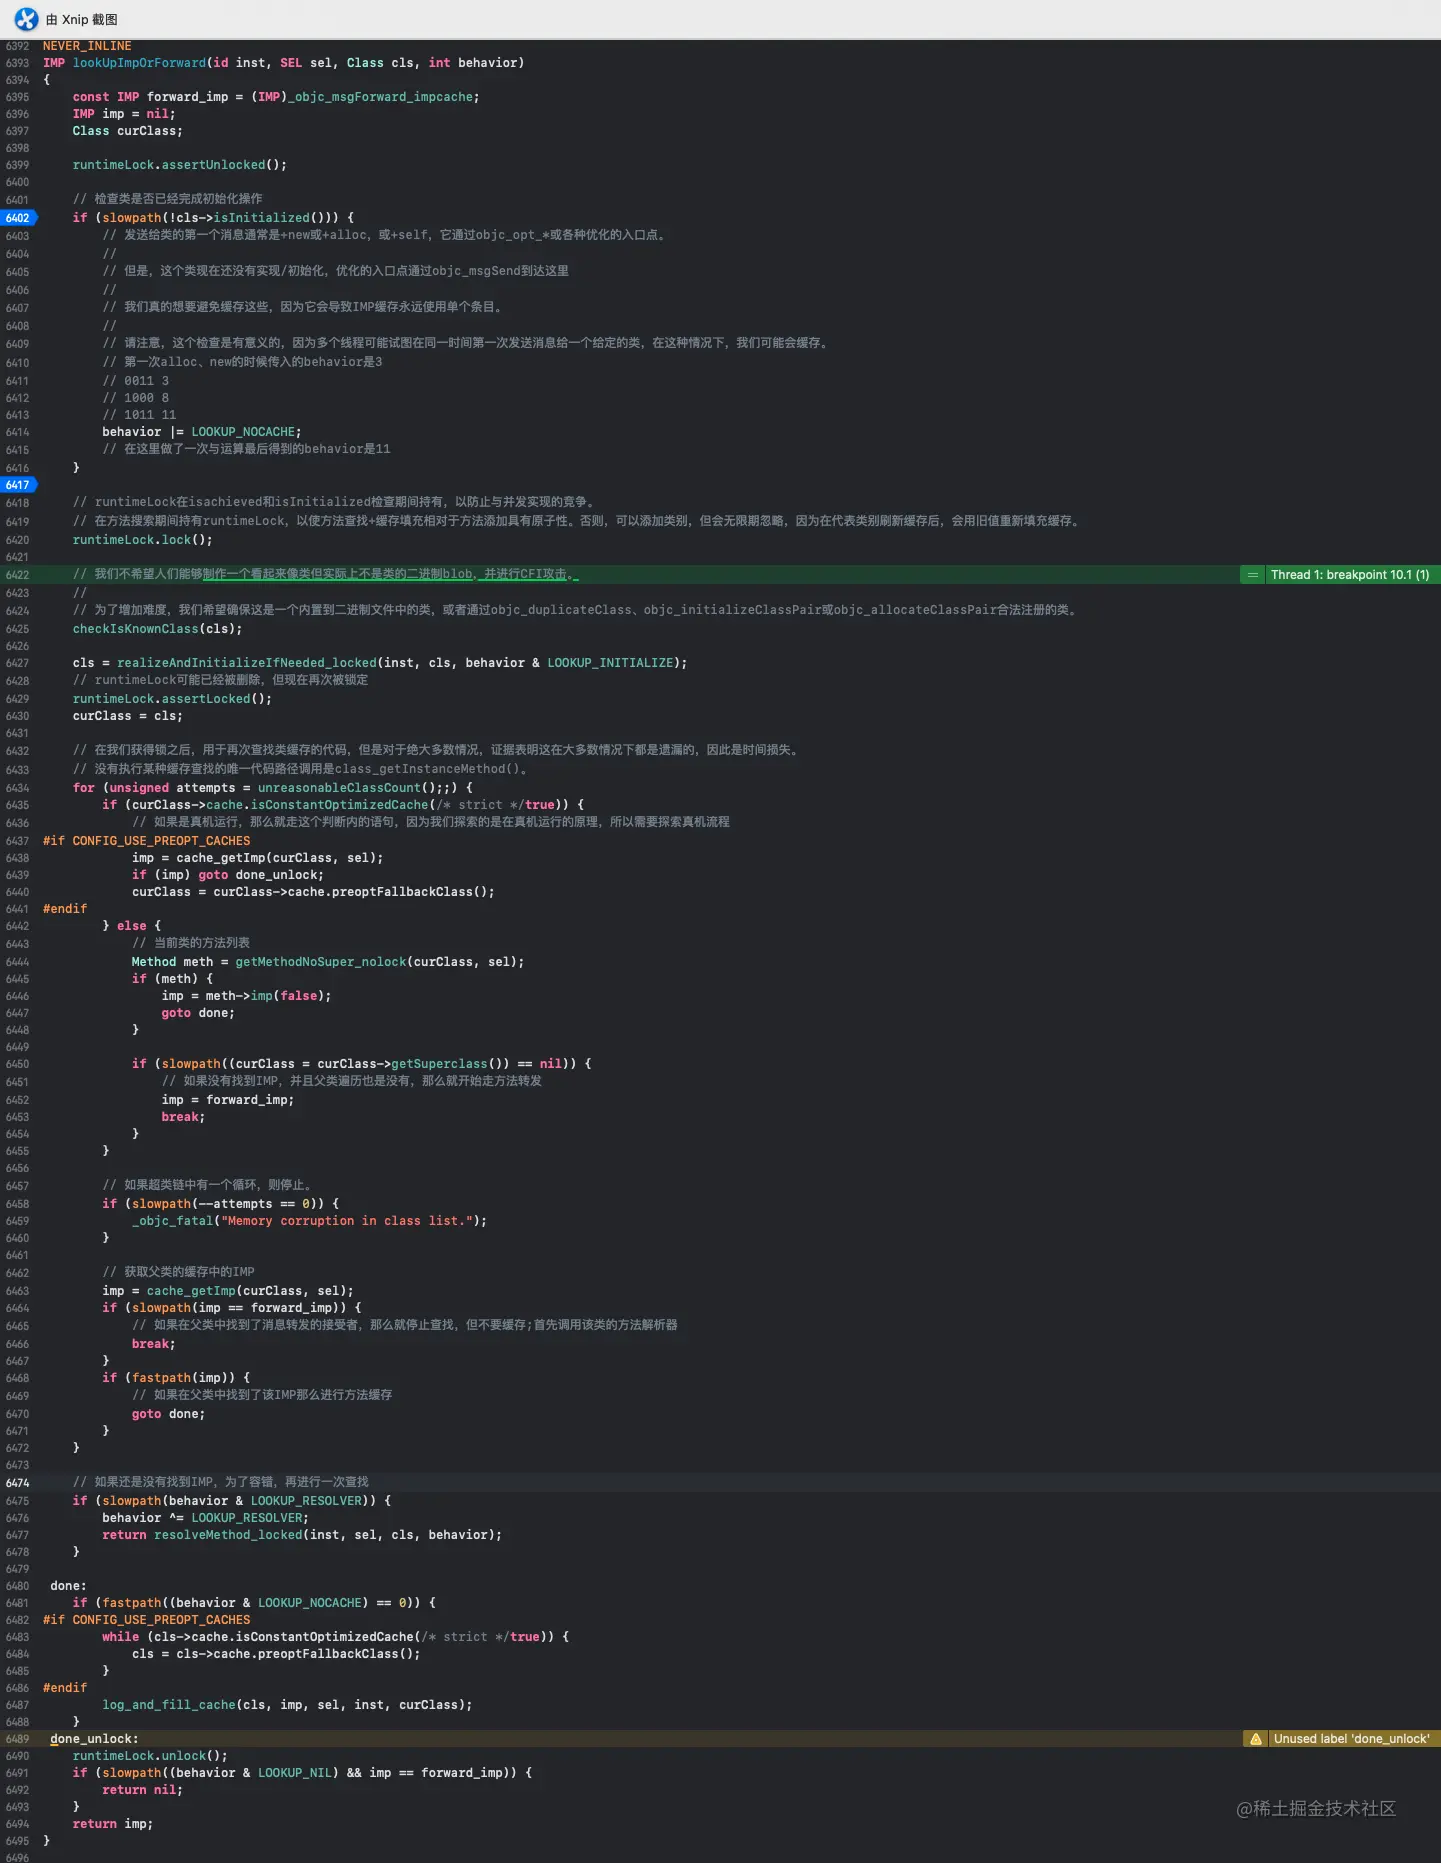Select the LOOKUP_INITIALIZE constant
The width and height of the screenshot is (1441, 1863).
coord(610,663)
